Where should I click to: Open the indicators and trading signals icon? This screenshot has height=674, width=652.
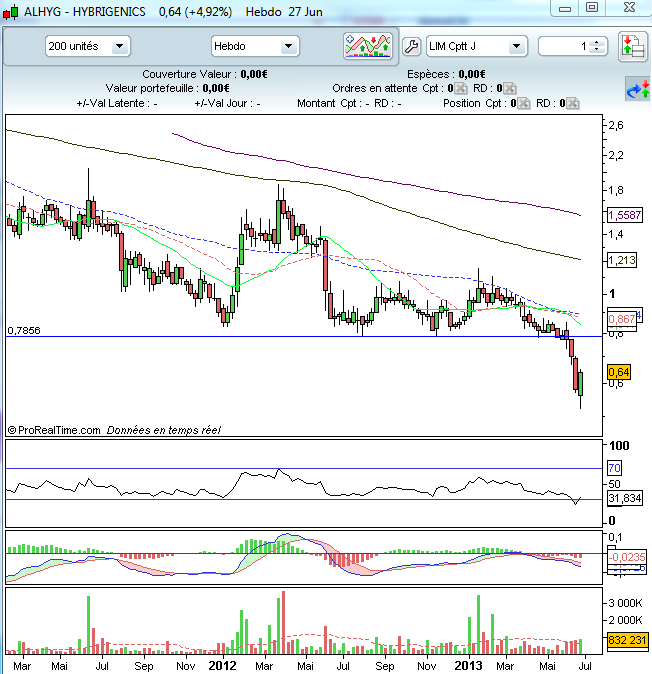368,46
